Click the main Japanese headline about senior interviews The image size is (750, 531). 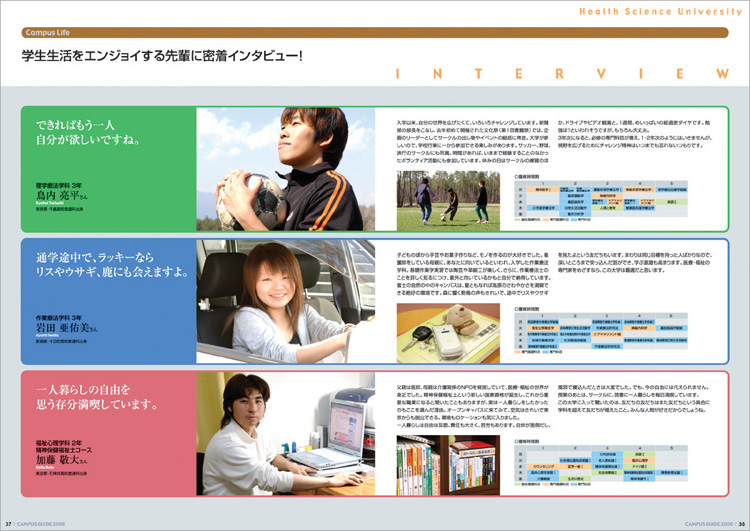167,56
